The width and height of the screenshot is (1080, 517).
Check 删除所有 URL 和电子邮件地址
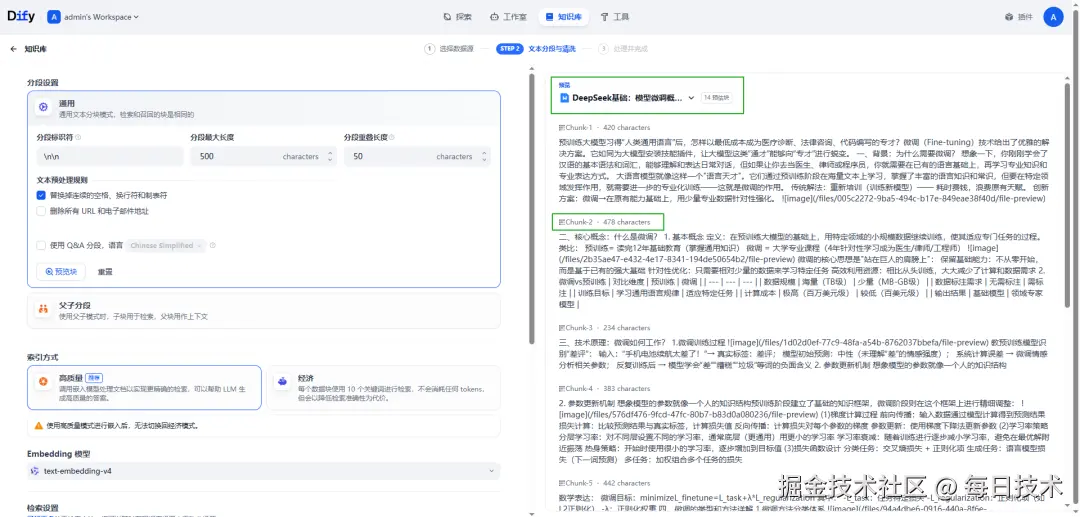pos(41,211)
